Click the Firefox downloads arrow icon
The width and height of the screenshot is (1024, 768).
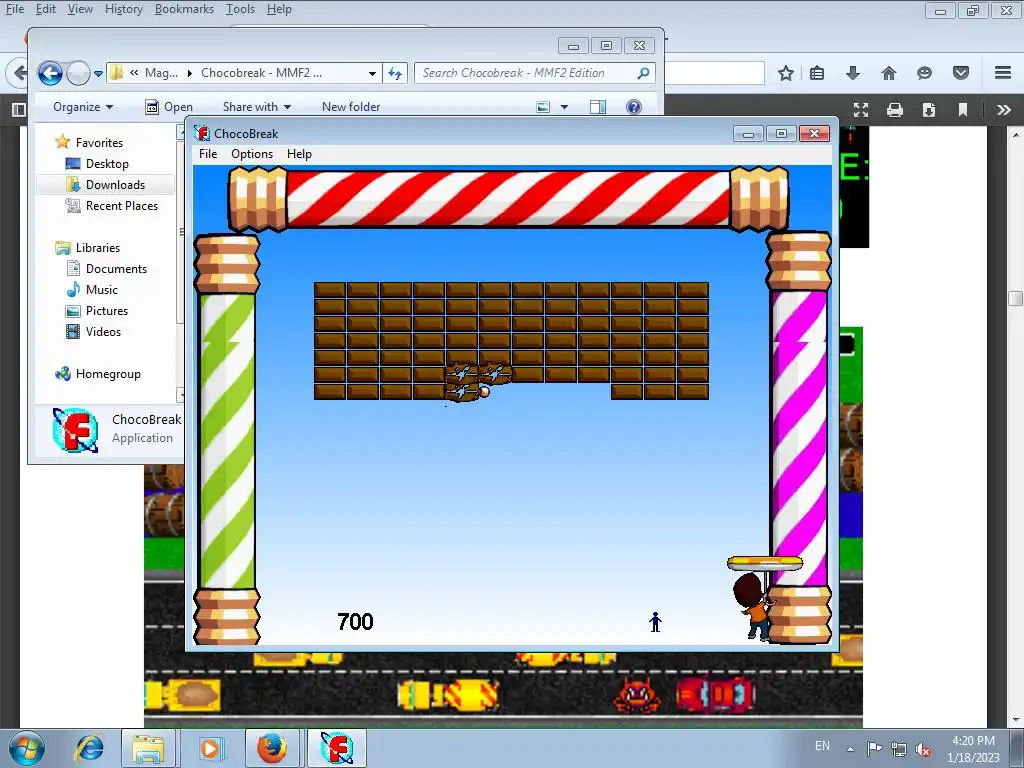(852, 73)
